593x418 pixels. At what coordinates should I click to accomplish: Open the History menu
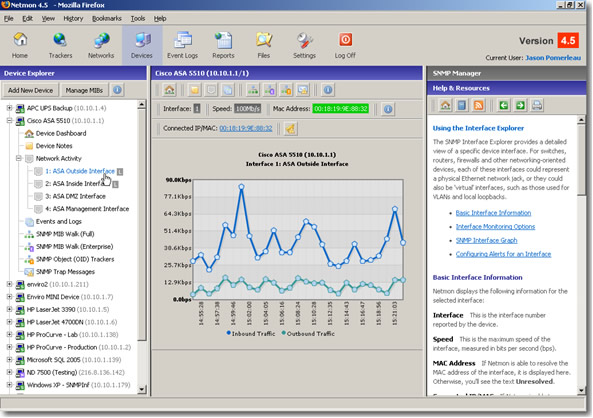click(73, 18)
